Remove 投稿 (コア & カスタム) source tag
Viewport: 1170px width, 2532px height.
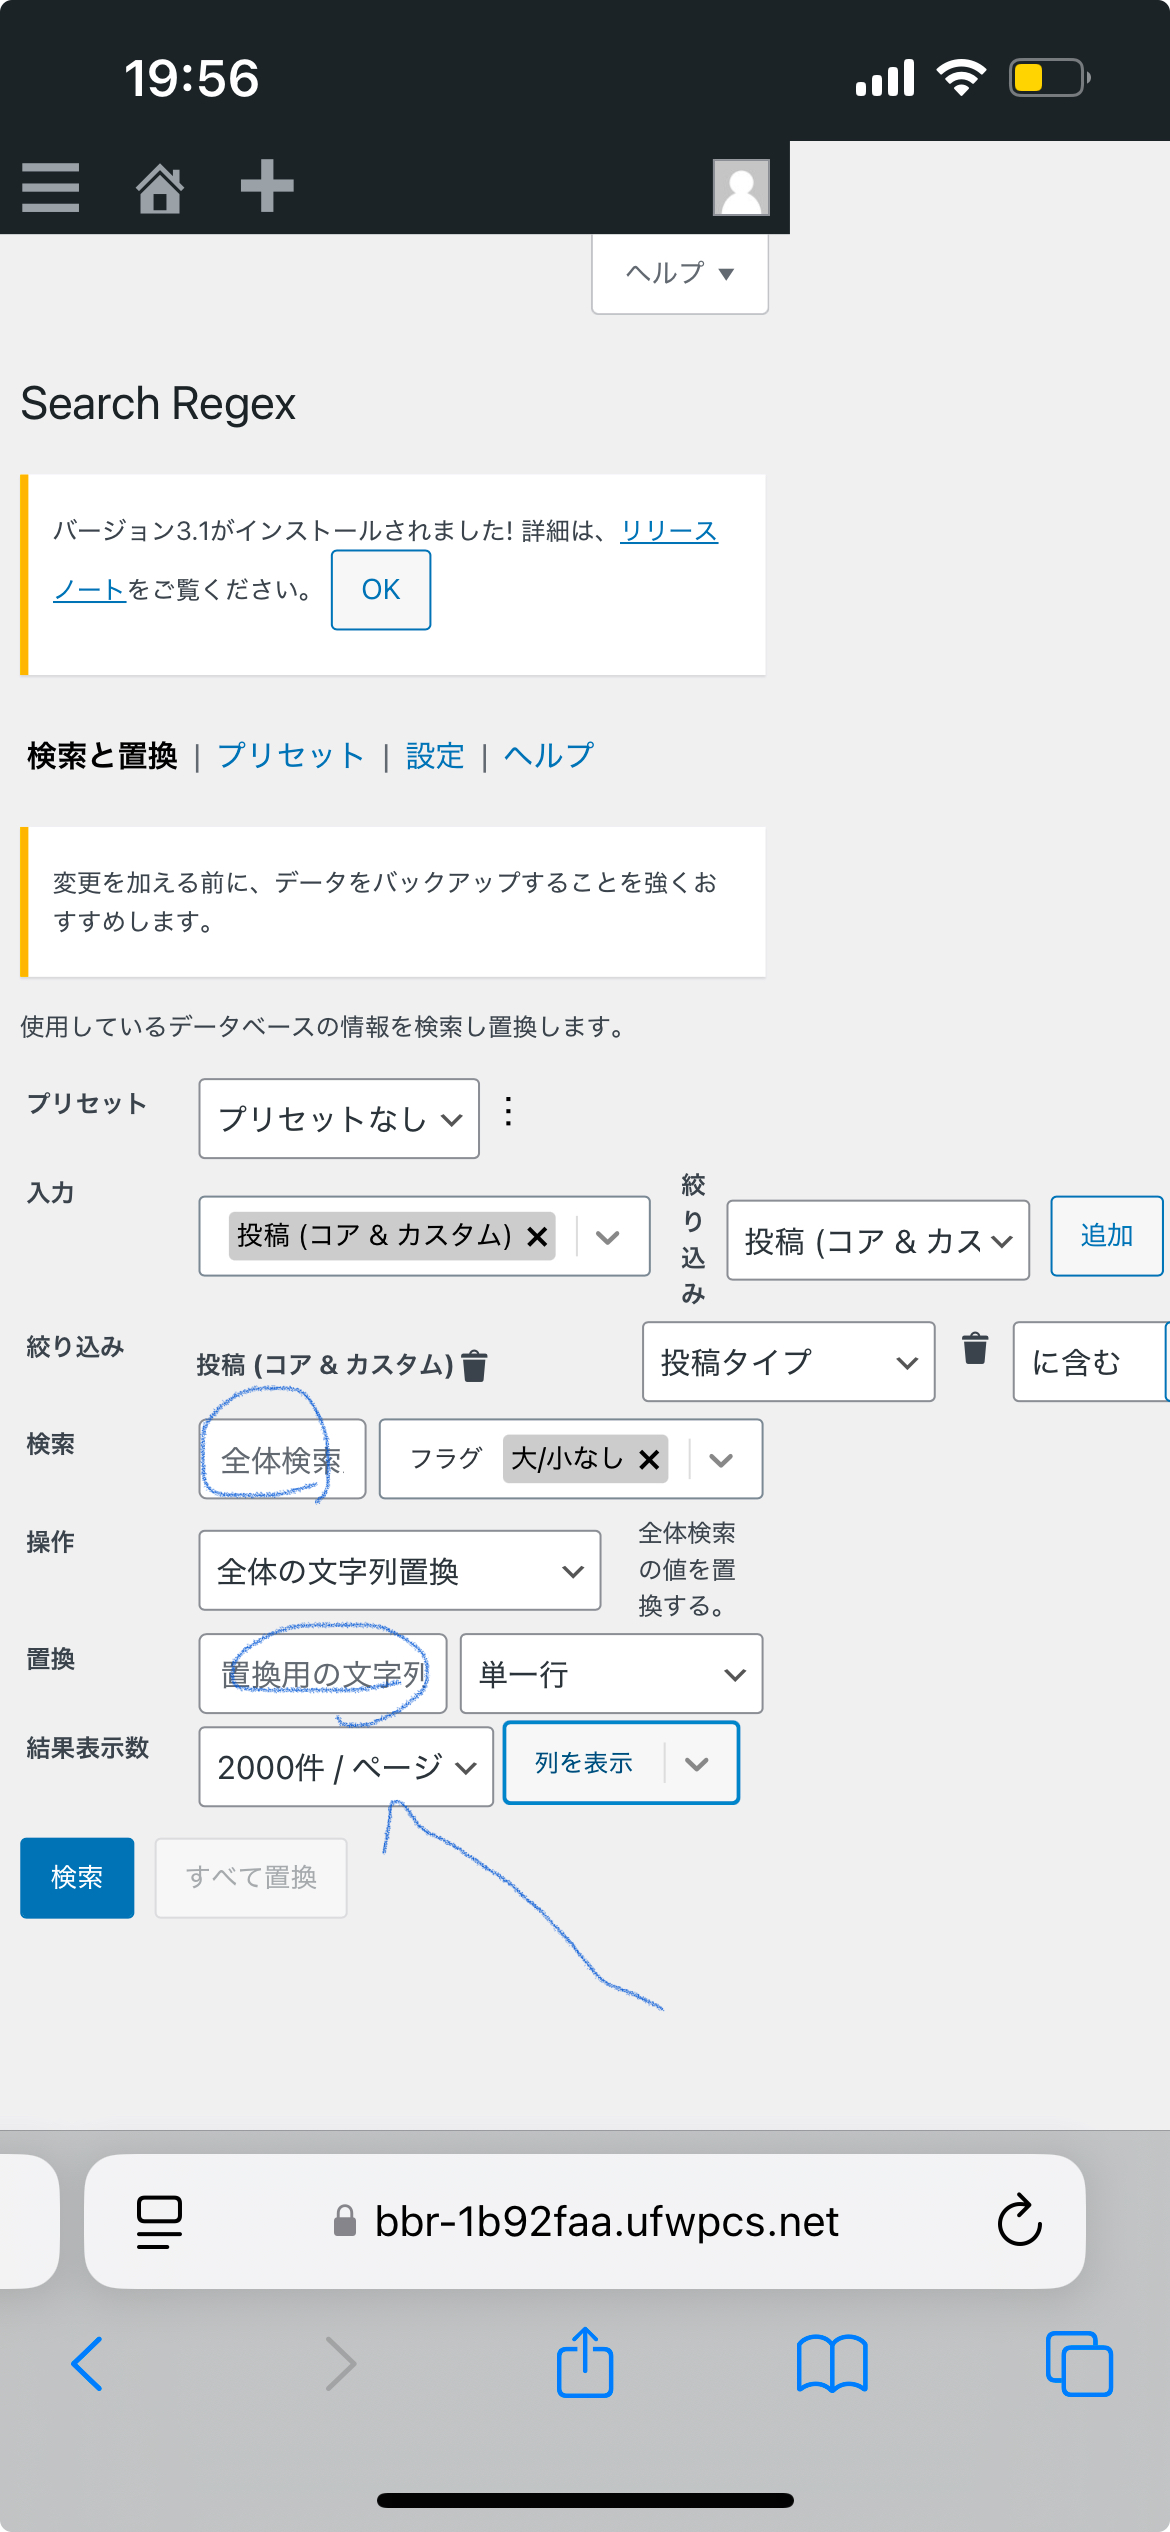click(537, 1237)
